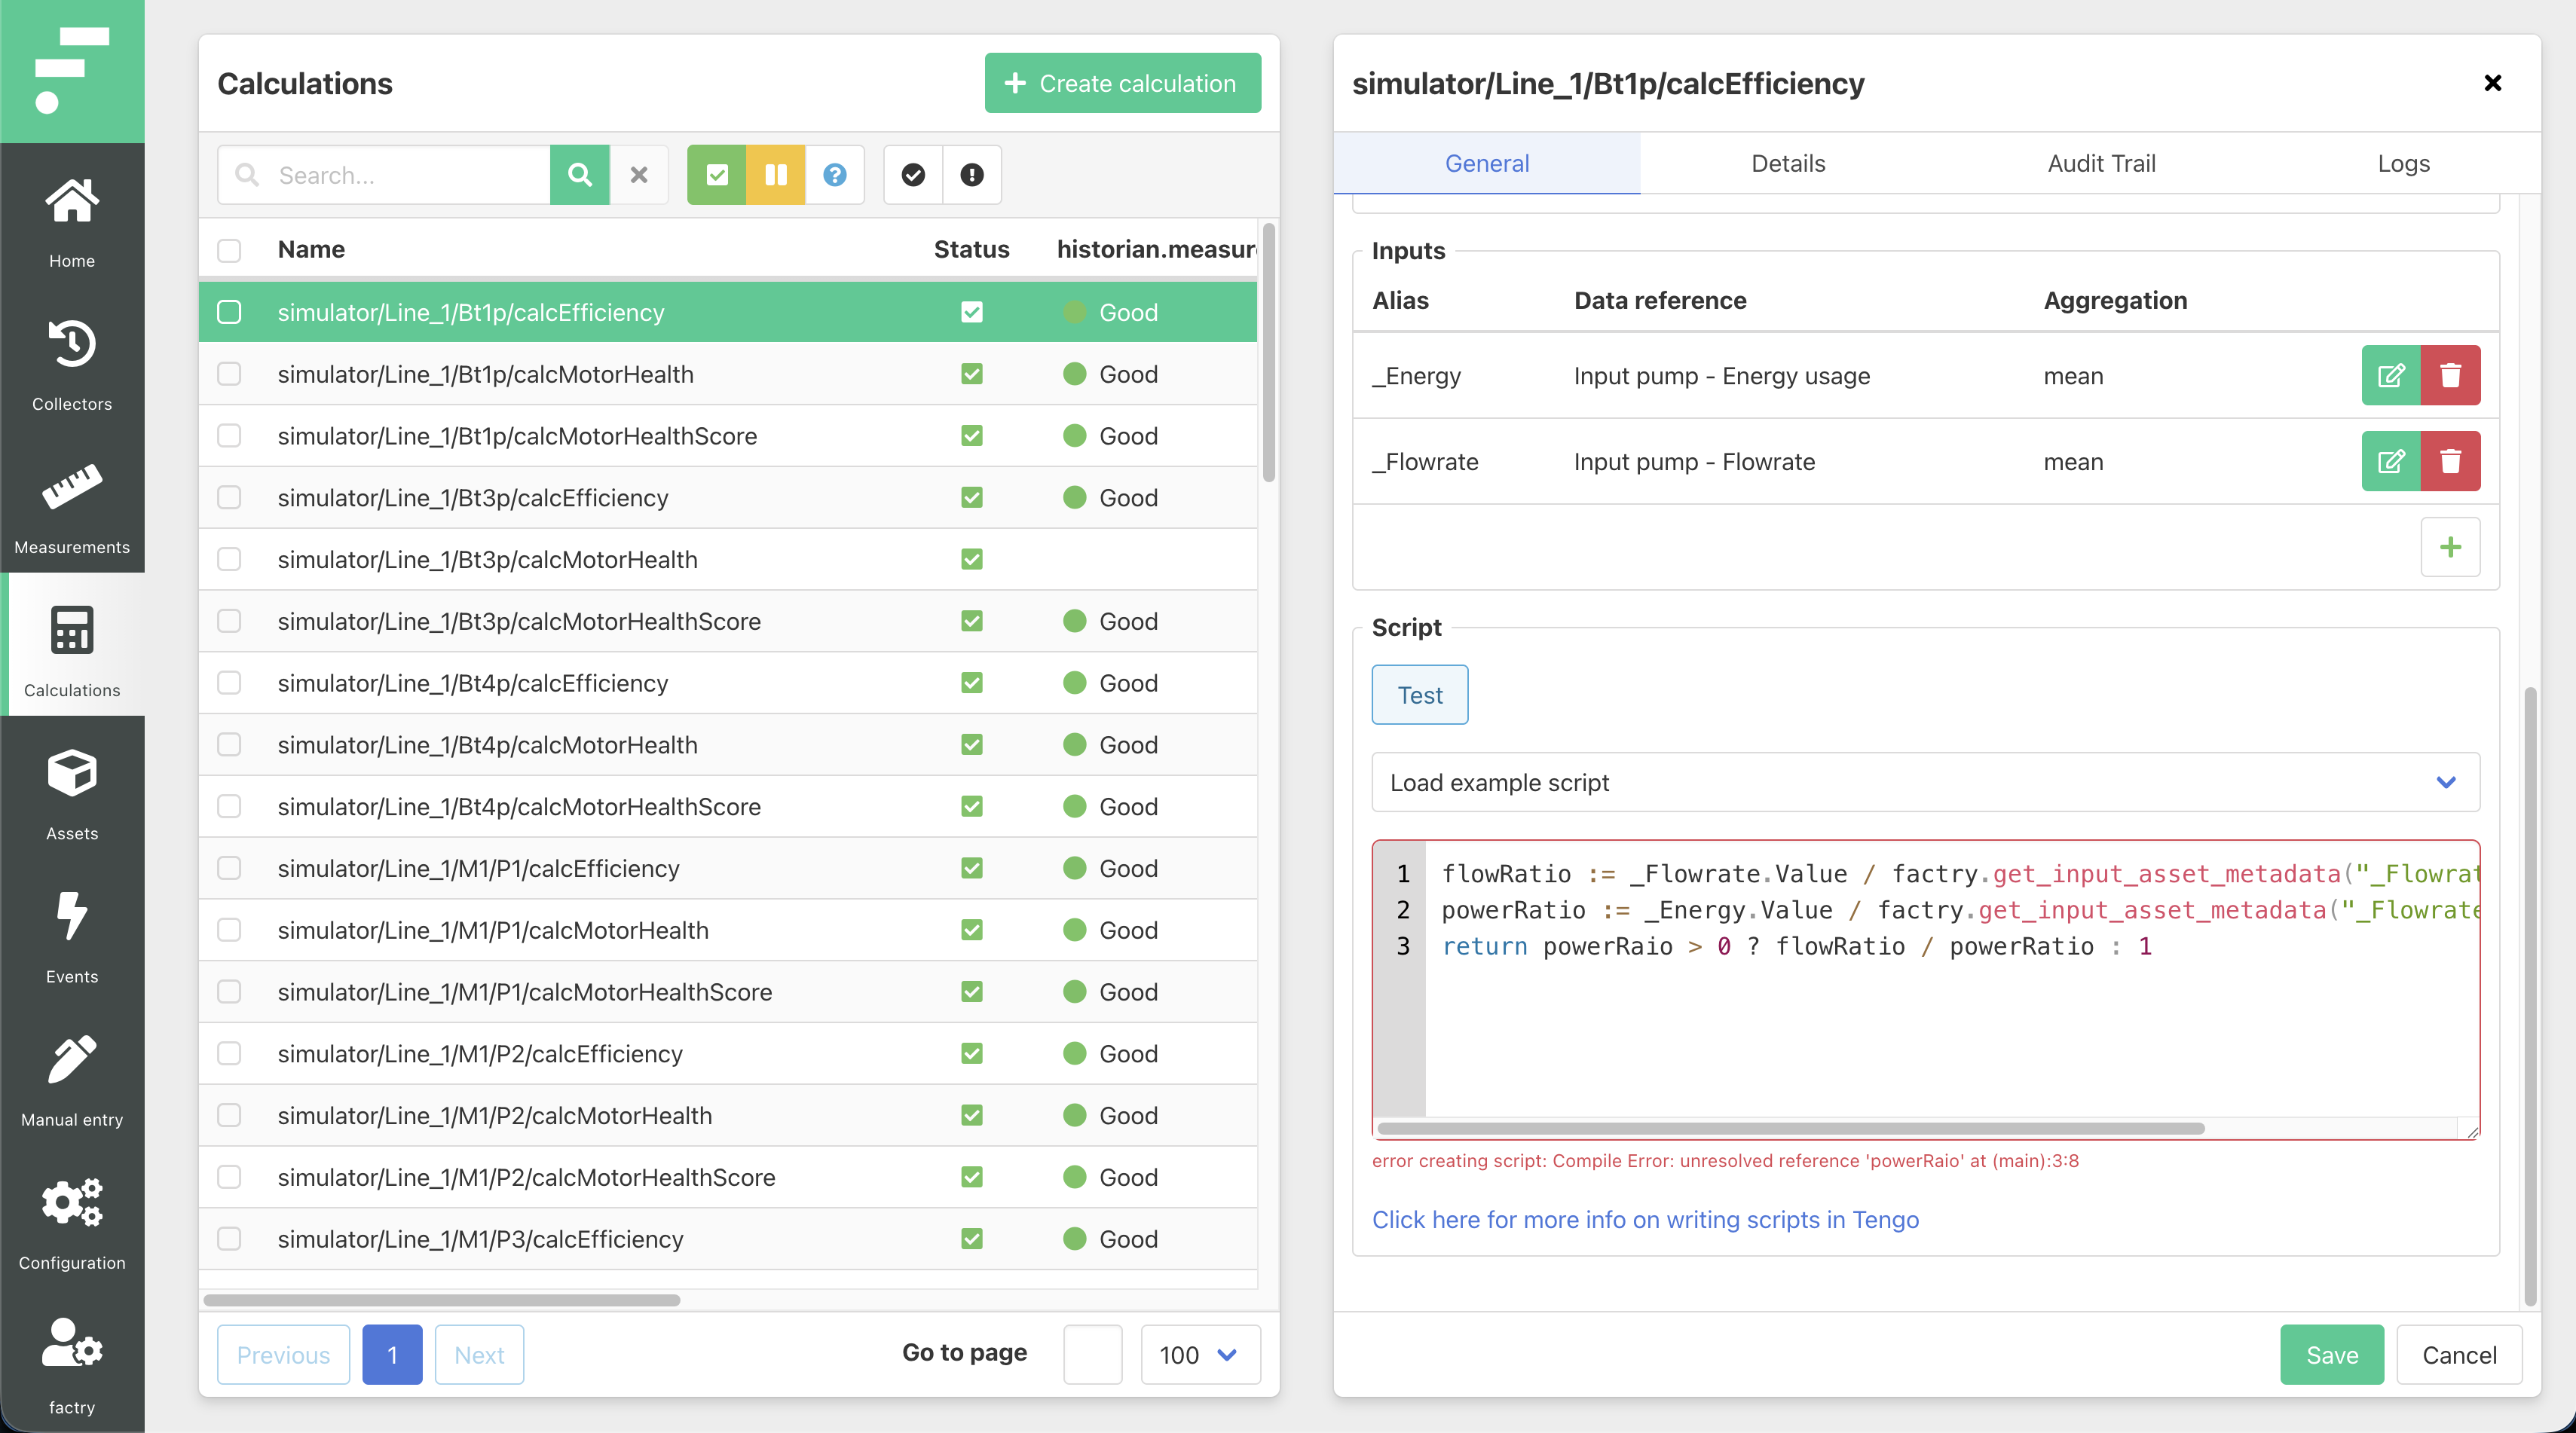Open the Logs tab

click(x=2403, y=163)
